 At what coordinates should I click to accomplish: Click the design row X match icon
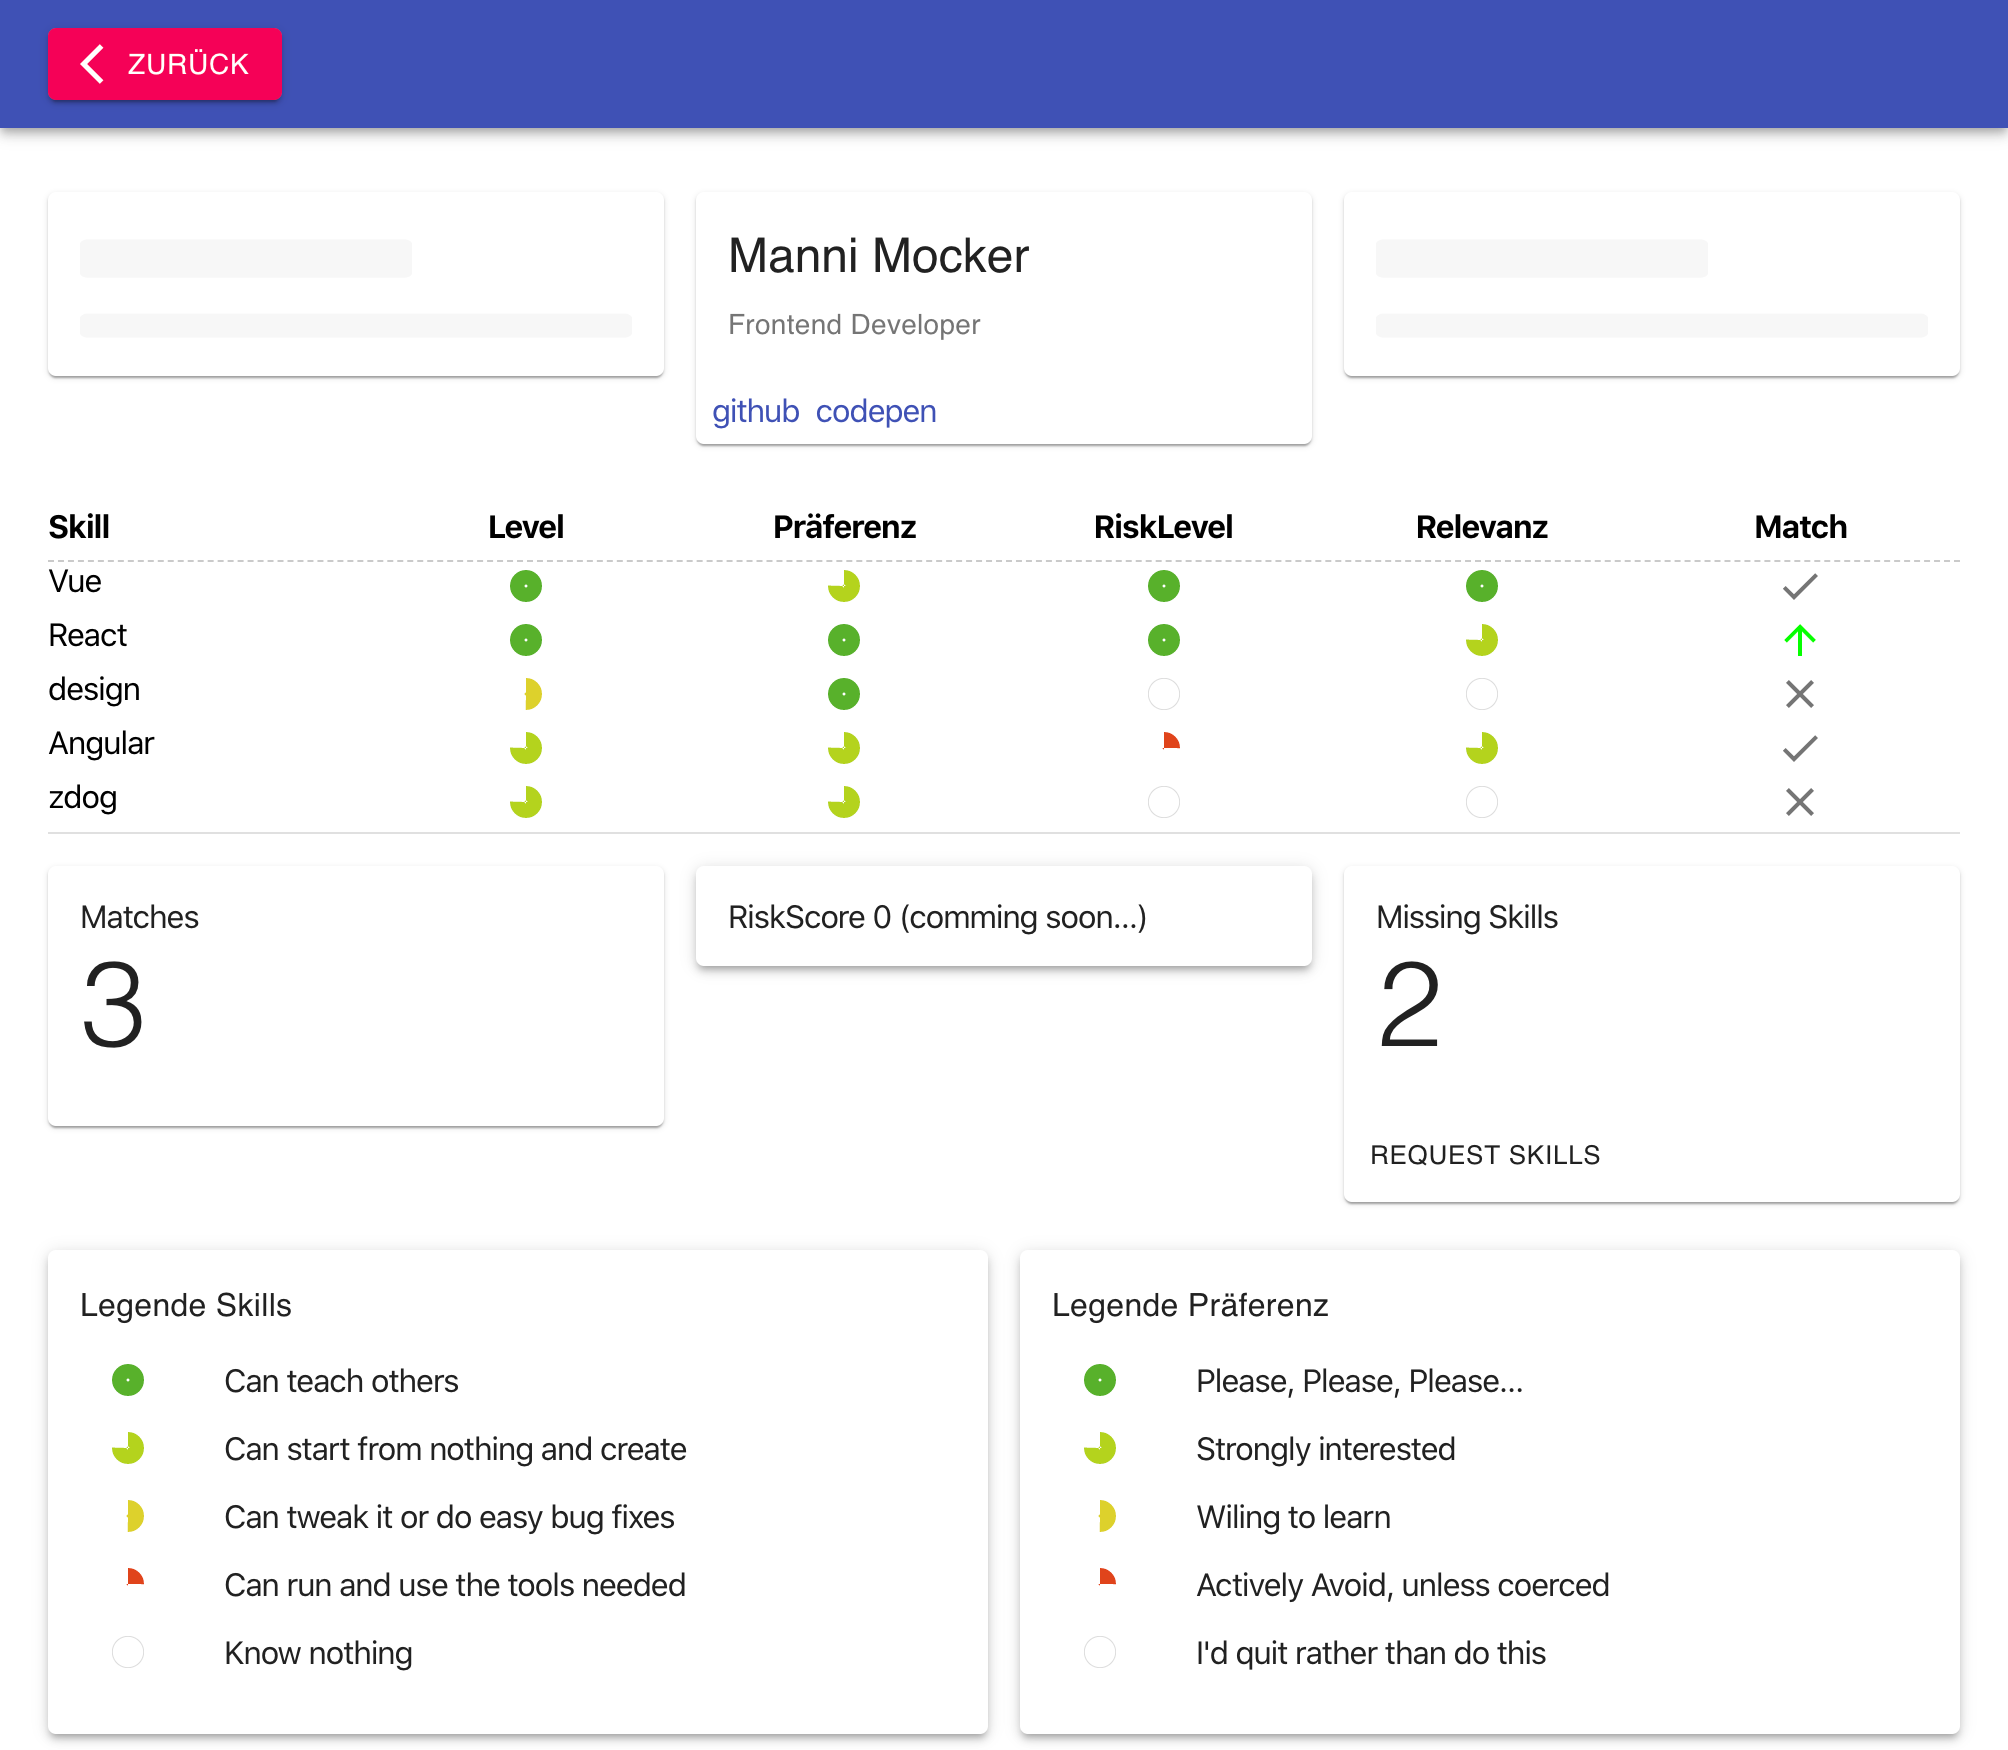coord(1800,694)
